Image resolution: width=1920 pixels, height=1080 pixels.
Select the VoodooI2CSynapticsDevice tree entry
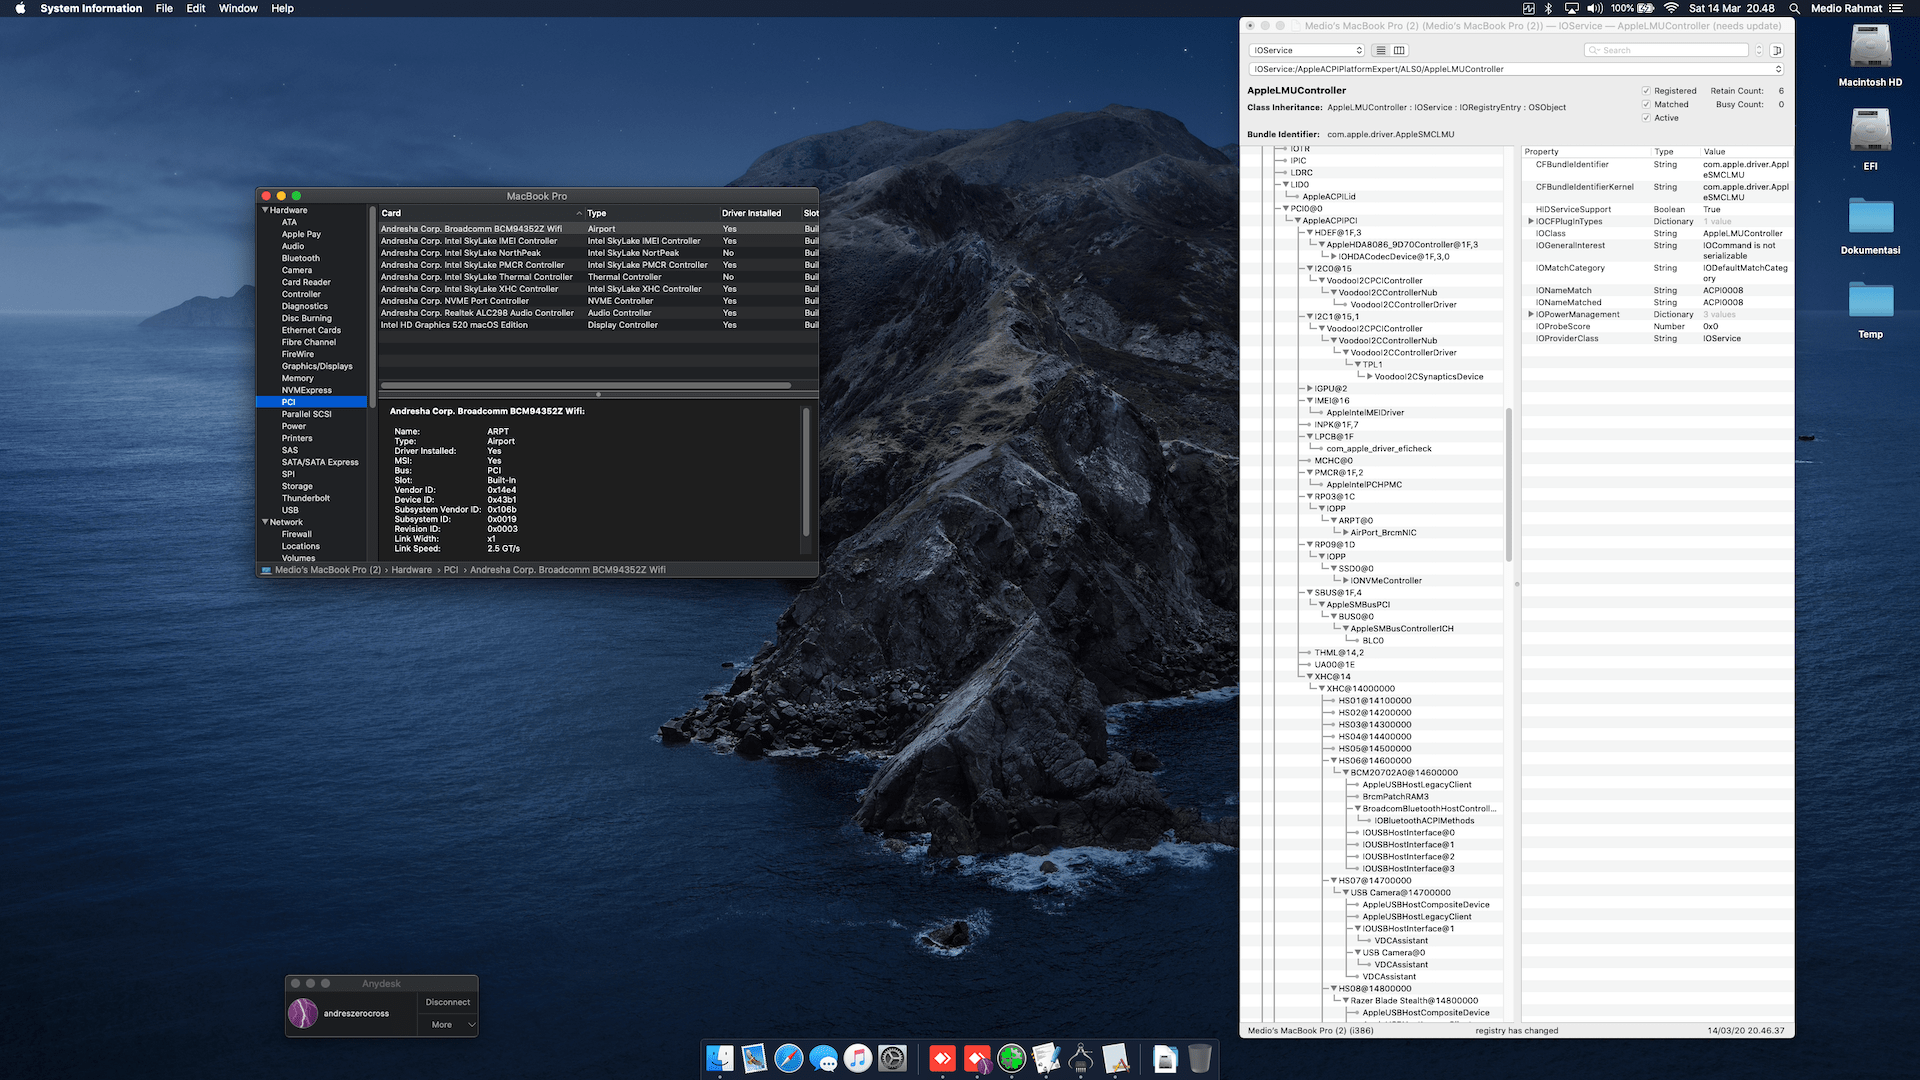click(1428, 377)
